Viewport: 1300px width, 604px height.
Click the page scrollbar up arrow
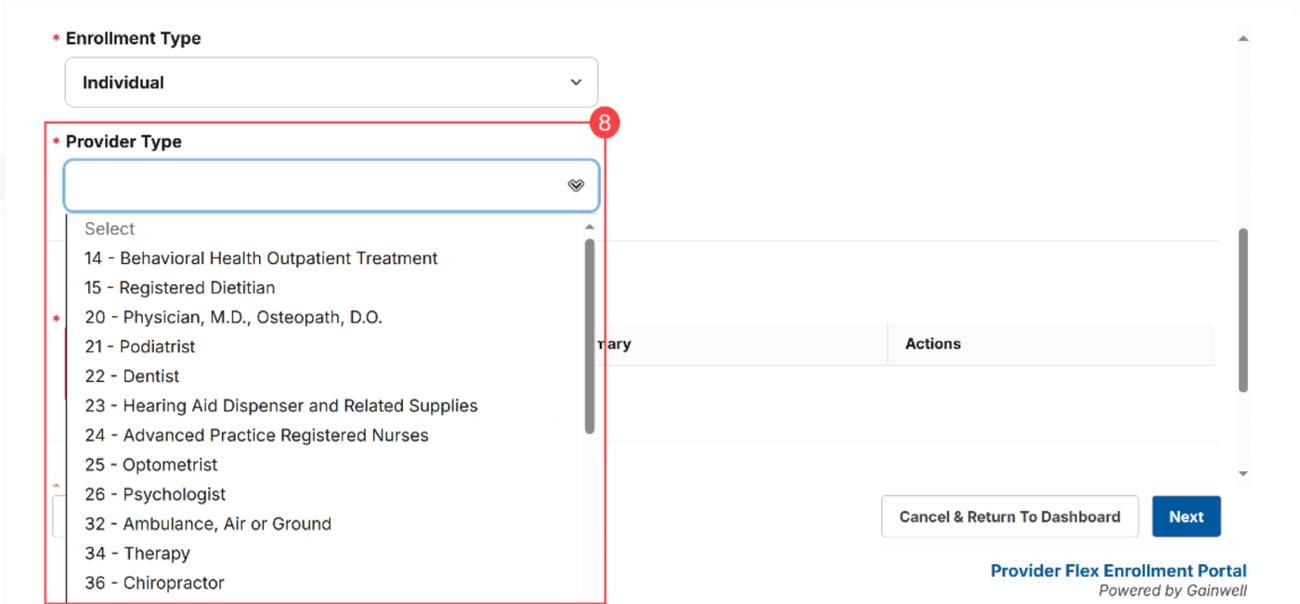(1243, 38)
